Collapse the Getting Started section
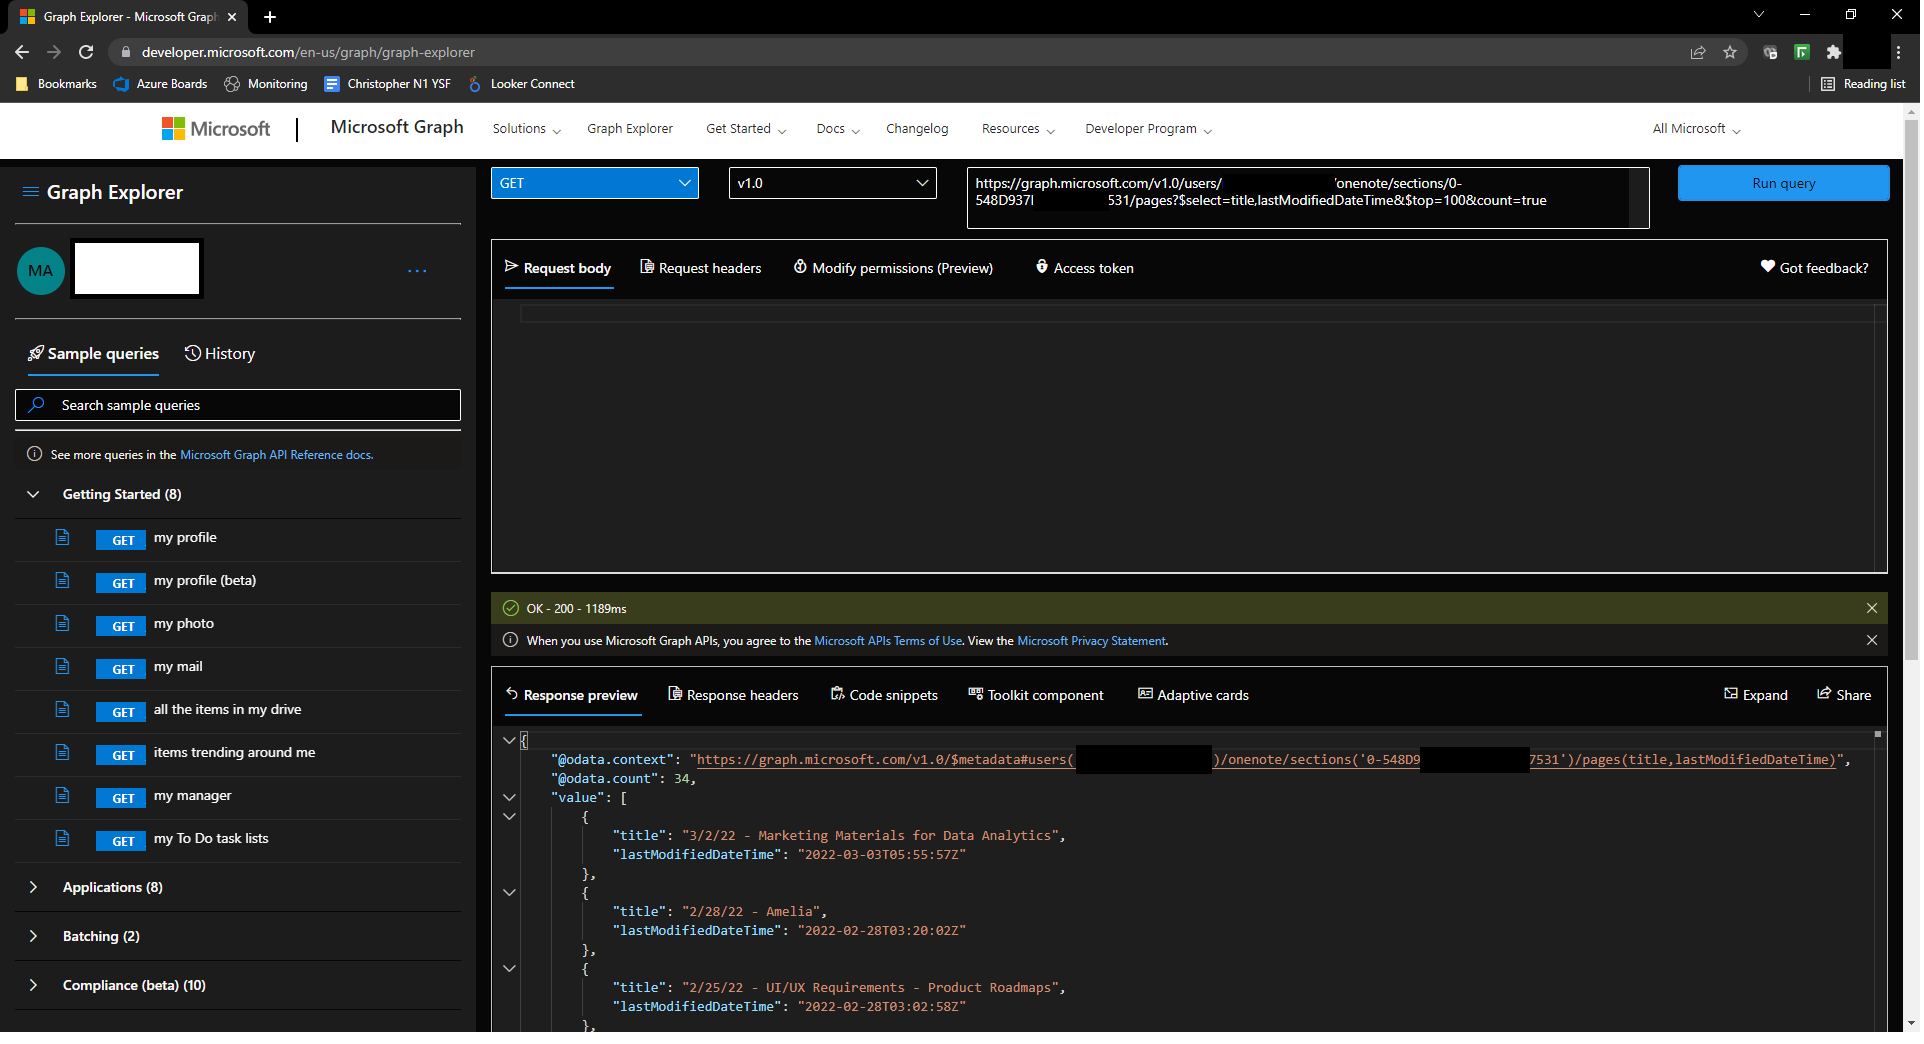Image resolution: width=1924 pixels, height=1044 pixels. tap(33, 494)
